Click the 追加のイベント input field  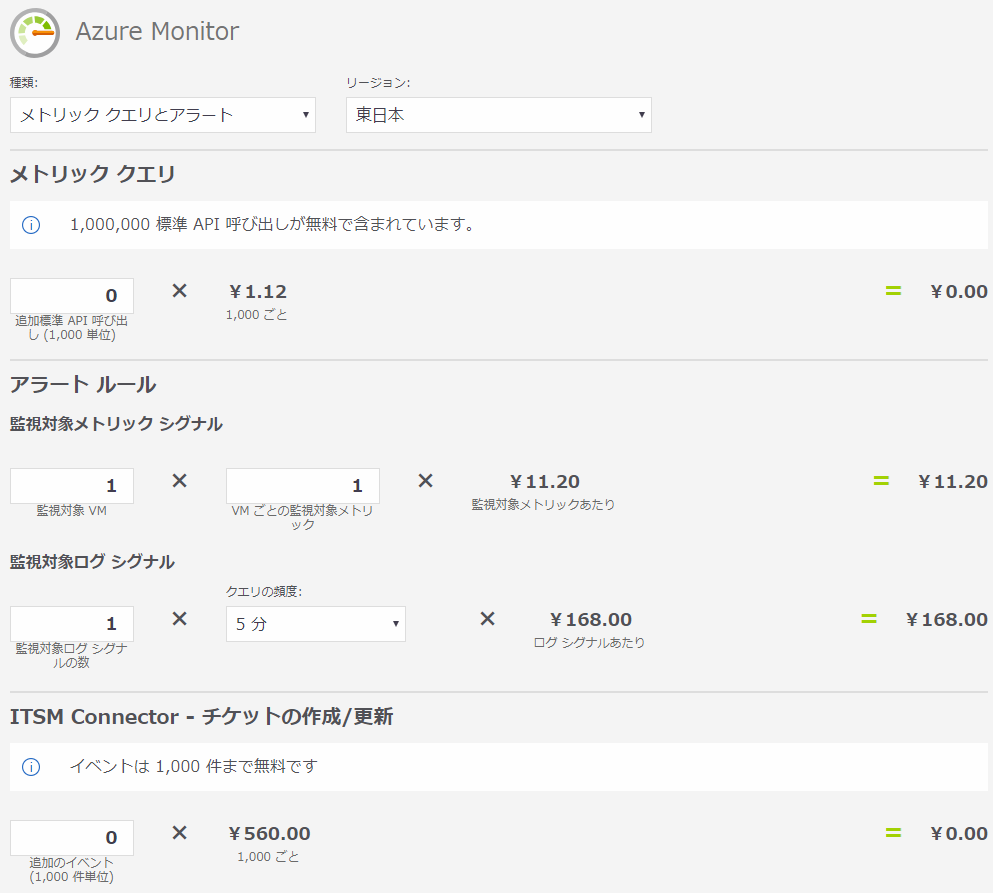pos(71,837)
